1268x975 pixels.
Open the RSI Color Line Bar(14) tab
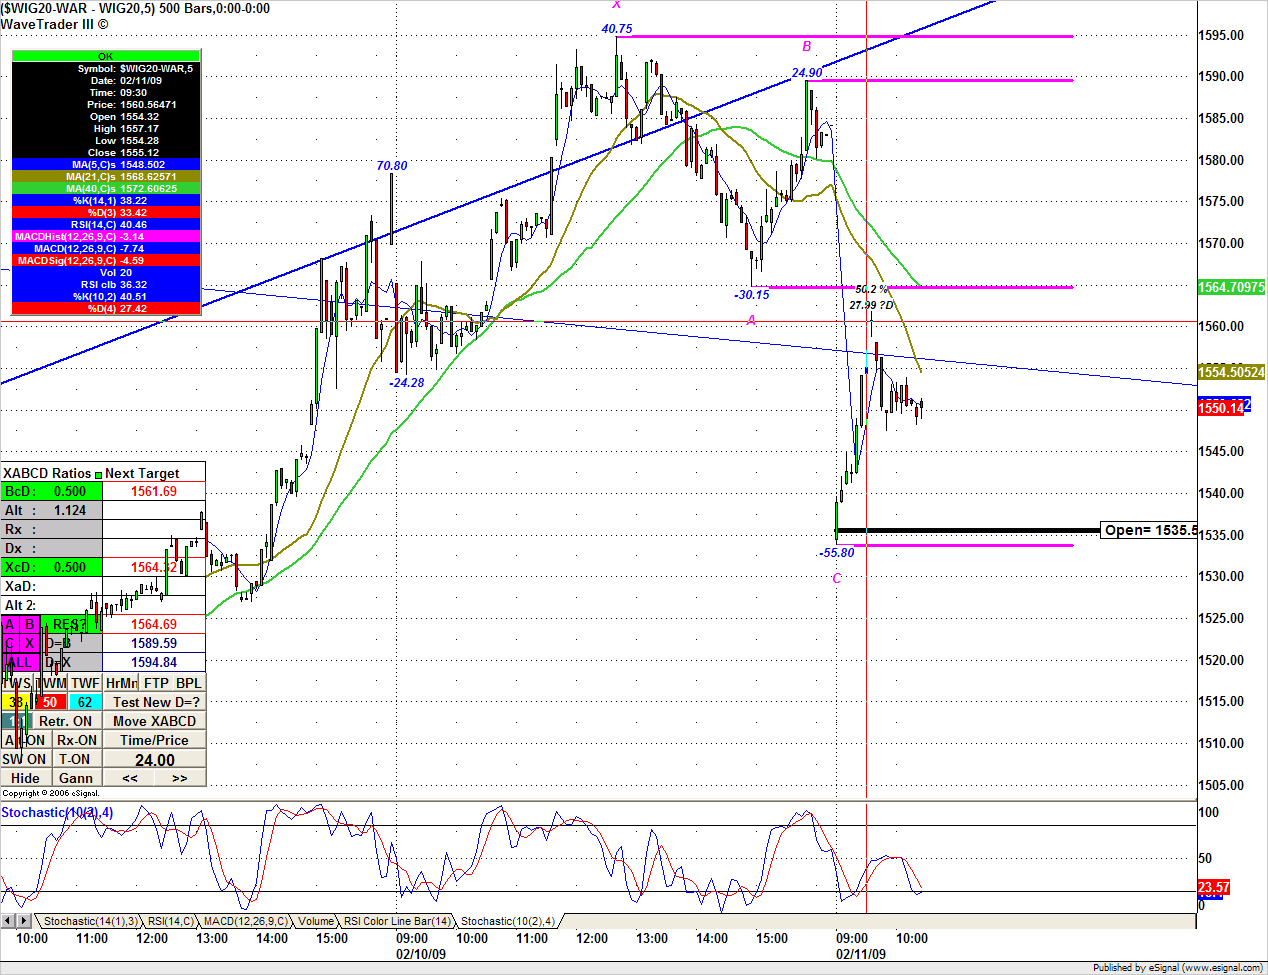pos(397,921)
